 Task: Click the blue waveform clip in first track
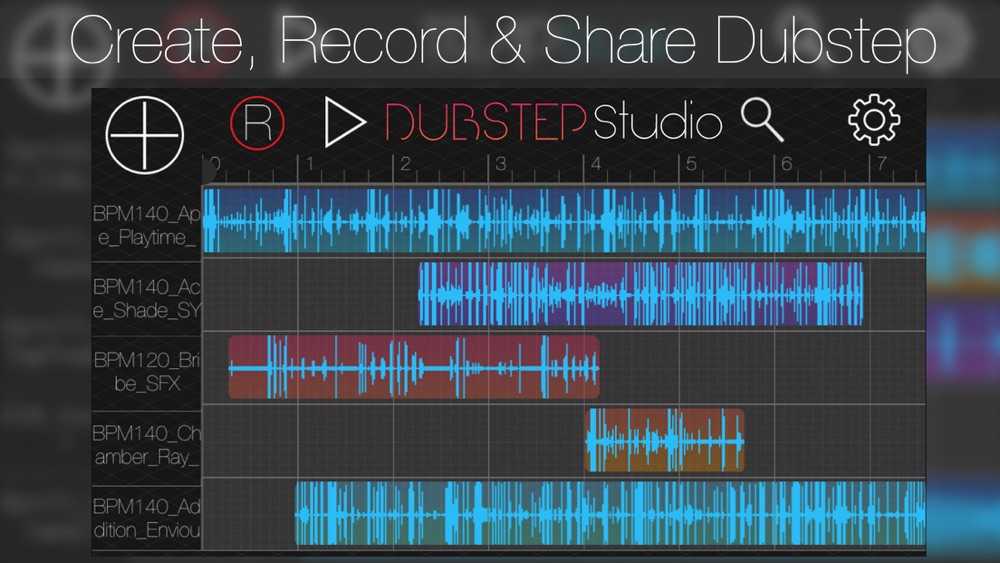pos(560,222)
